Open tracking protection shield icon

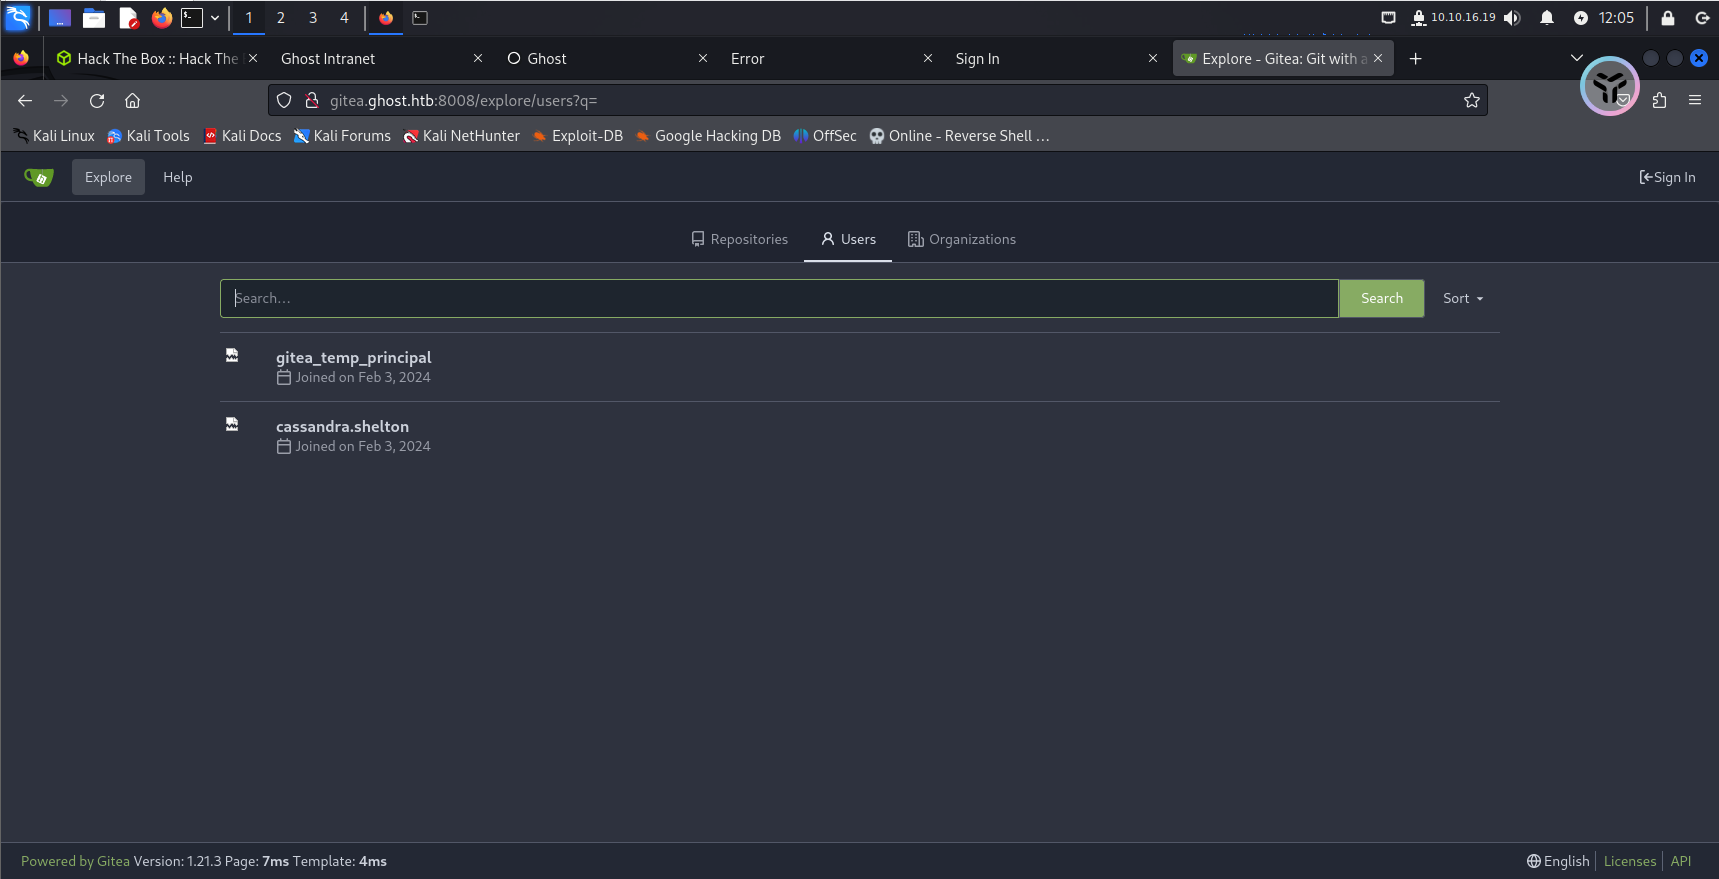[284, 101]
